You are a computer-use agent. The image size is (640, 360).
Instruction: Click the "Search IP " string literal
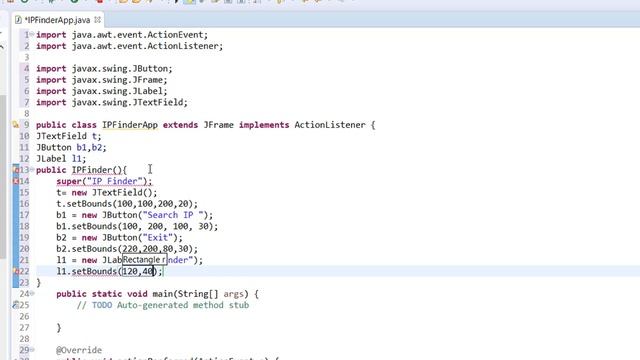pos(173,215)
